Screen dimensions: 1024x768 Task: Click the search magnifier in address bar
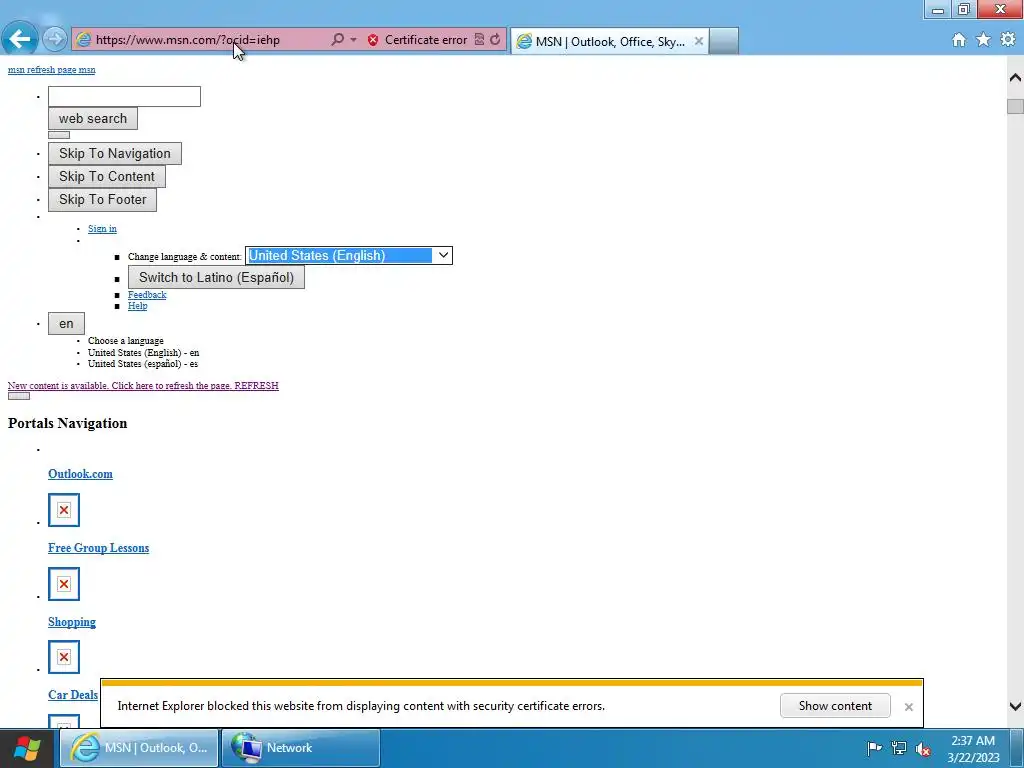337,39
